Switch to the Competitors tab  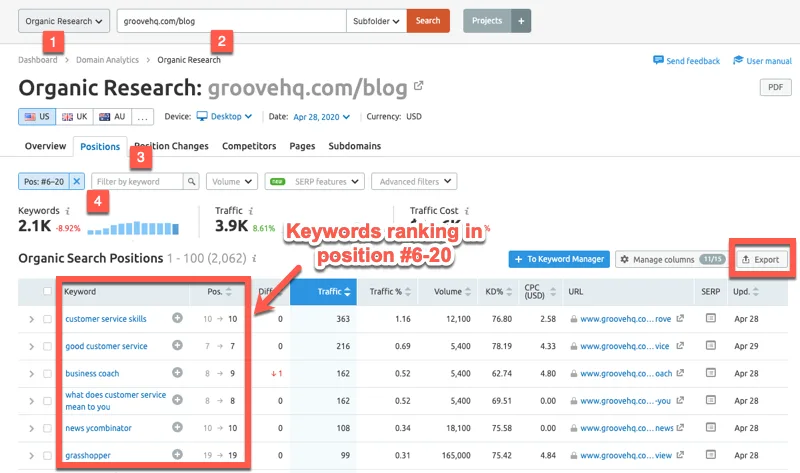click(x=249, y=146)
